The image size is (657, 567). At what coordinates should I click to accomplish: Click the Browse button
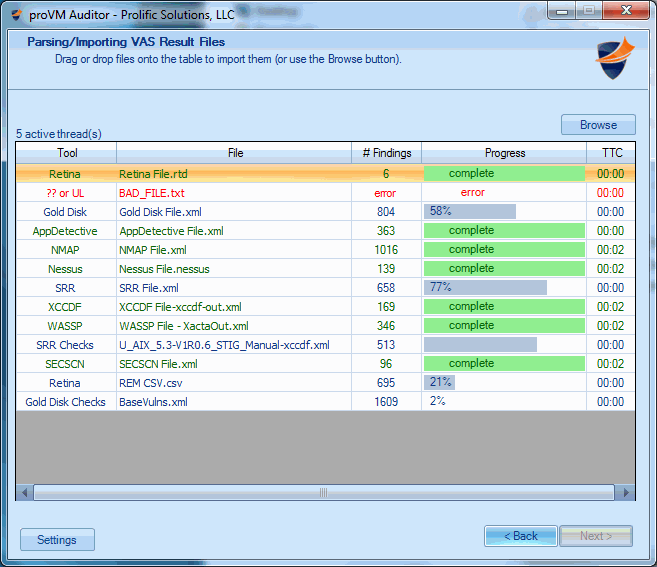(x=598, y=125)
